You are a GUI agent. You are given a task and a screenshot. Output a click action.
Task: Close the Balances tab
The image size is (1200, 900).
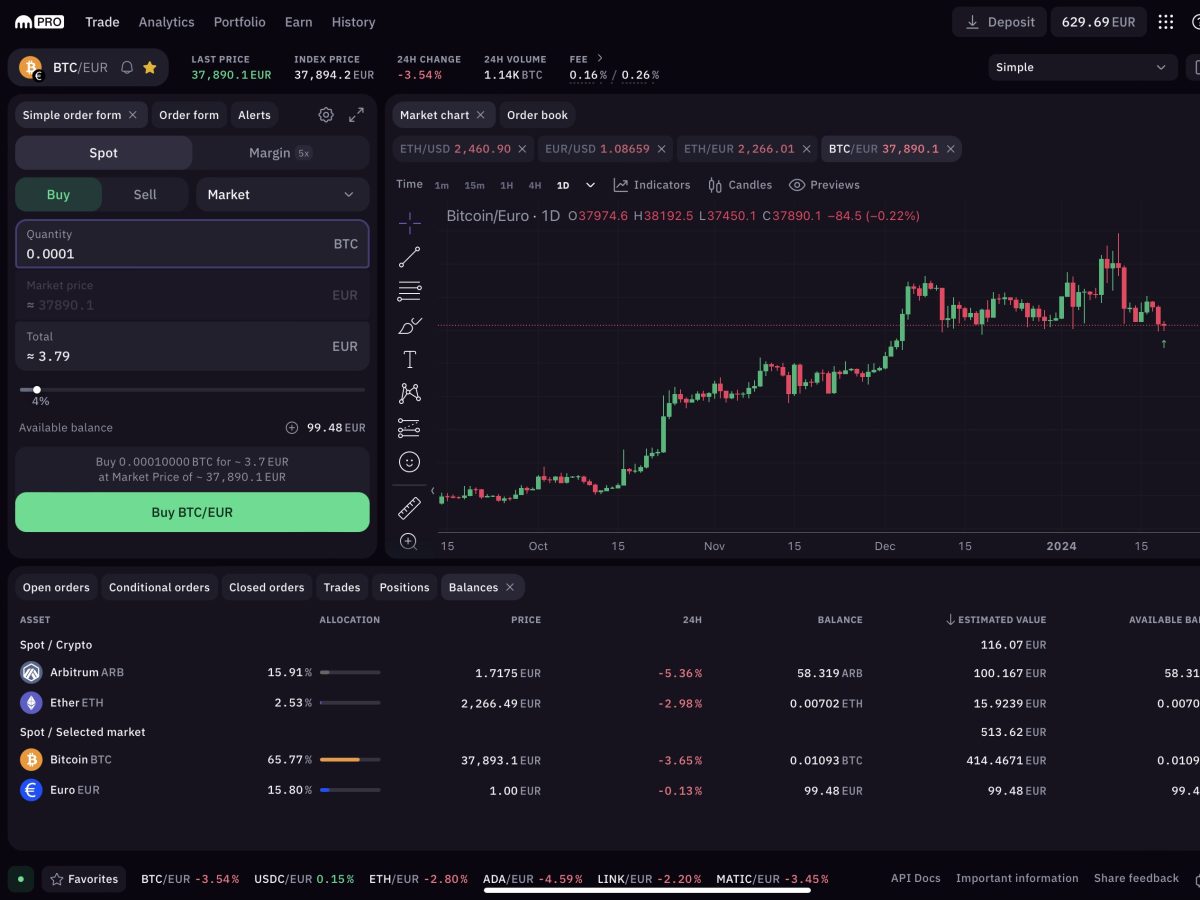[510, 587]
